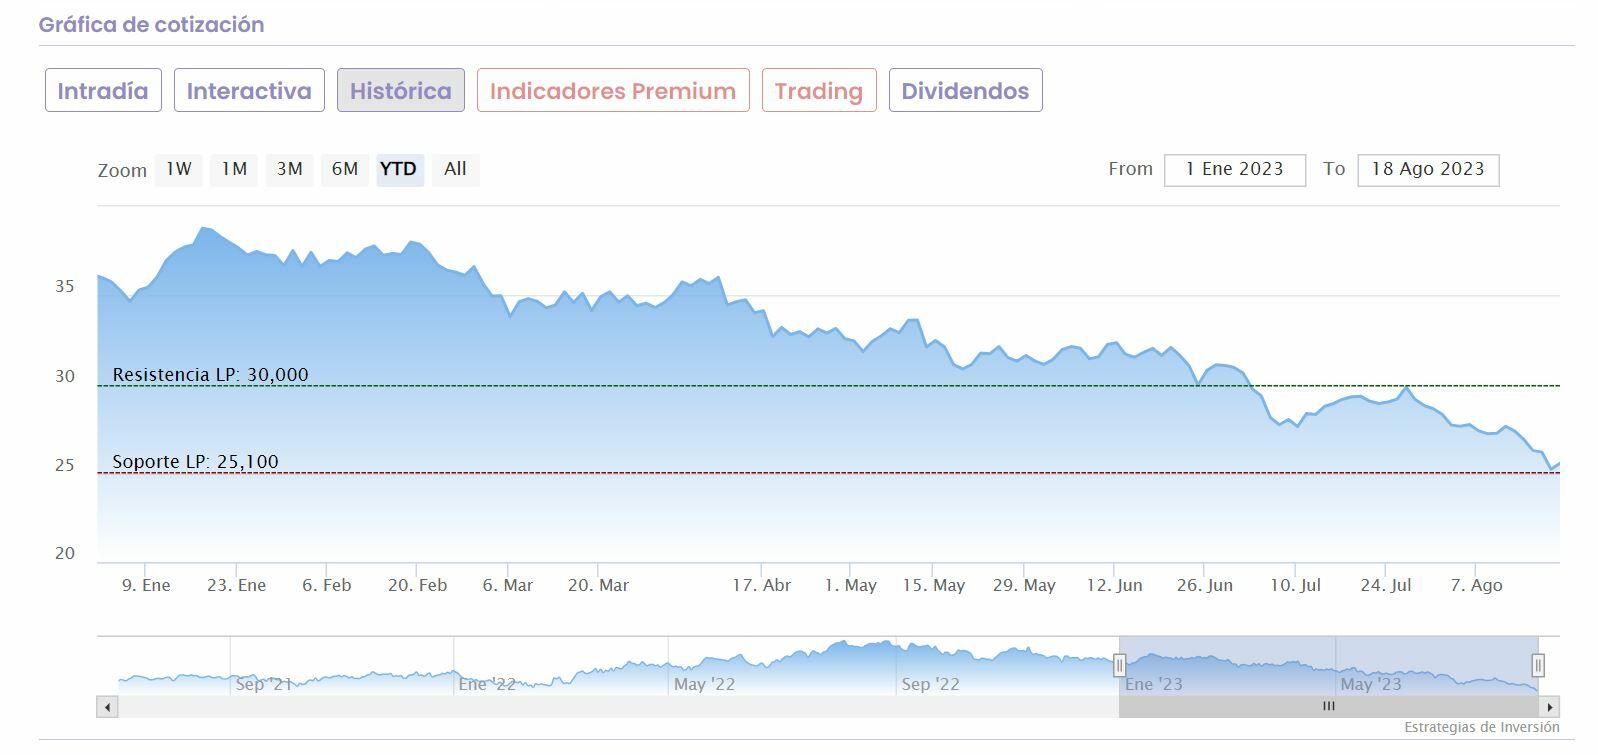Open Indicadores Premium tab
The height and width of the screenshot is (755, 1598).
pyautogui.click(x=613, y=91)
